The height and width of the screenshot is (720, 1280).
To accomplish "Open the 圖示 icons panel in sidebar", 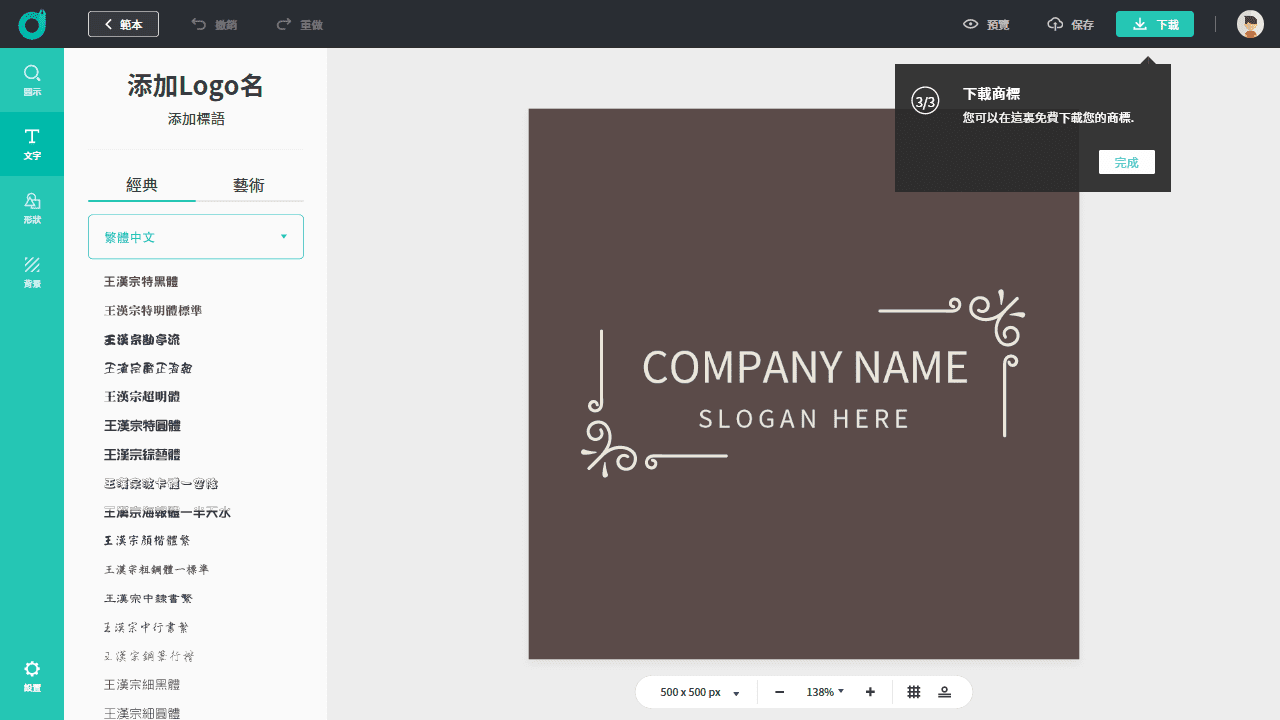I will tap(32, 80).
